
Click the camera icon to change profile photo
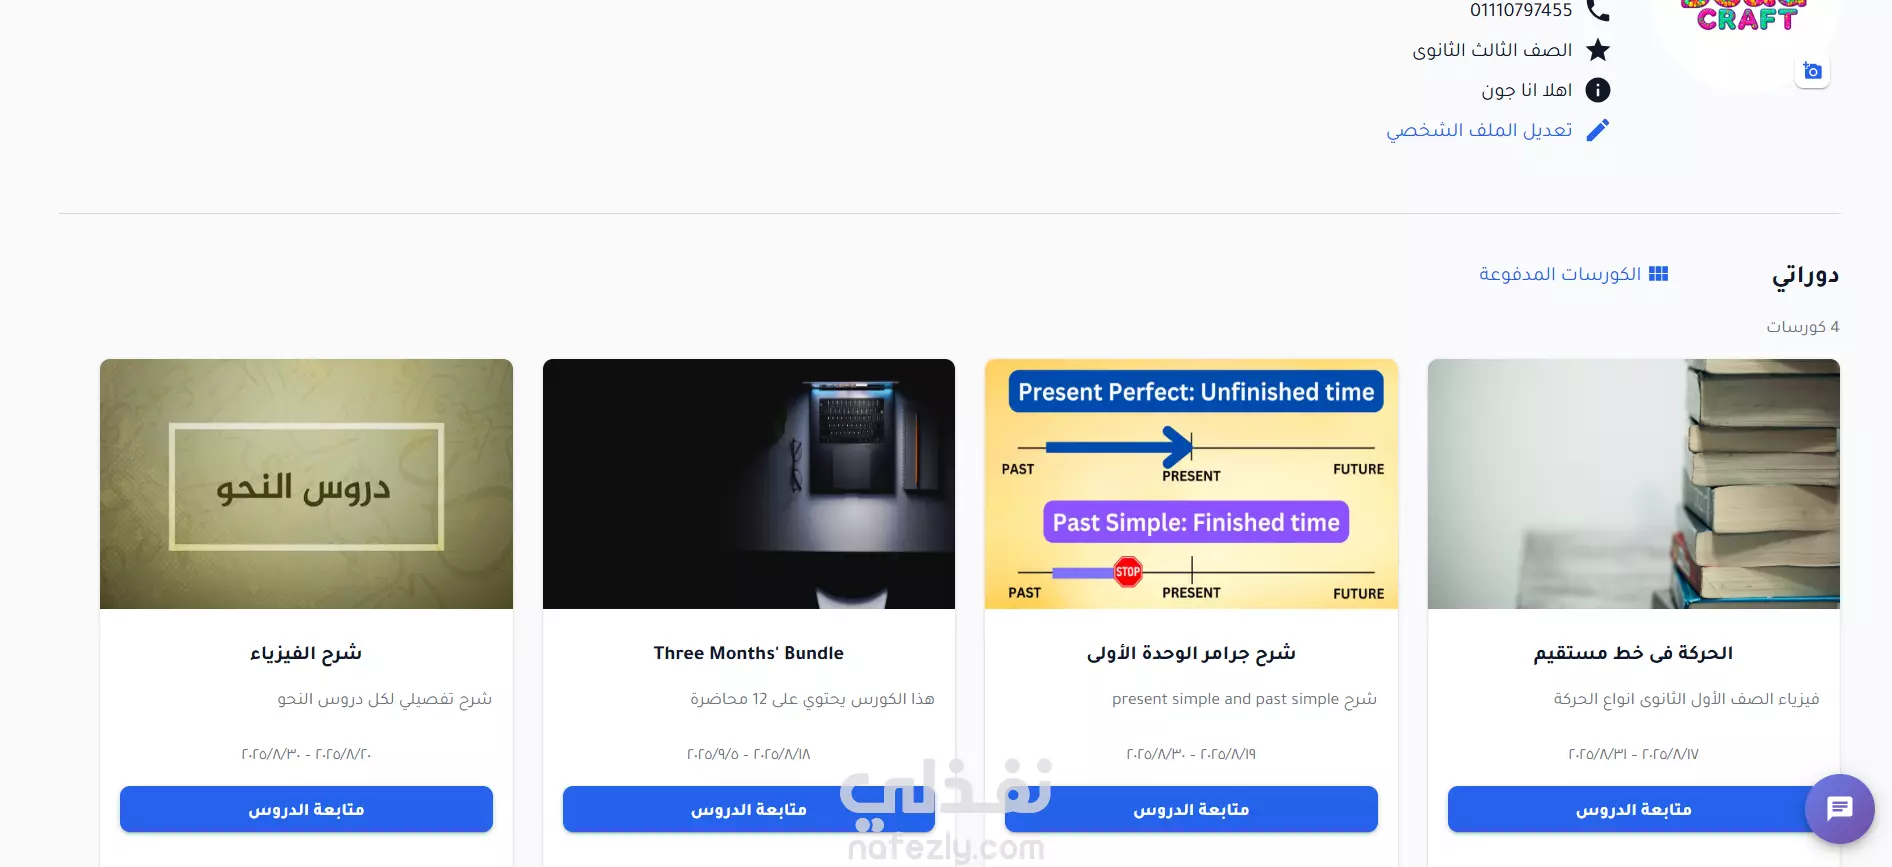(1812, 71)
